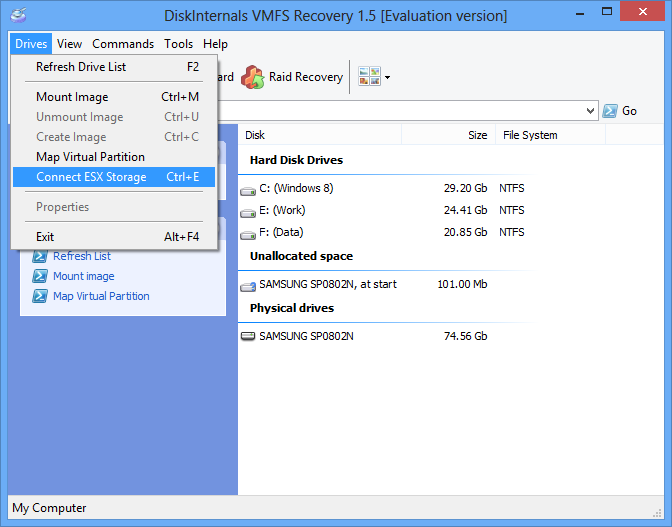Open the Commands menu
The image size is (672, 527).
pyautogui.click(x=123, y=44)
